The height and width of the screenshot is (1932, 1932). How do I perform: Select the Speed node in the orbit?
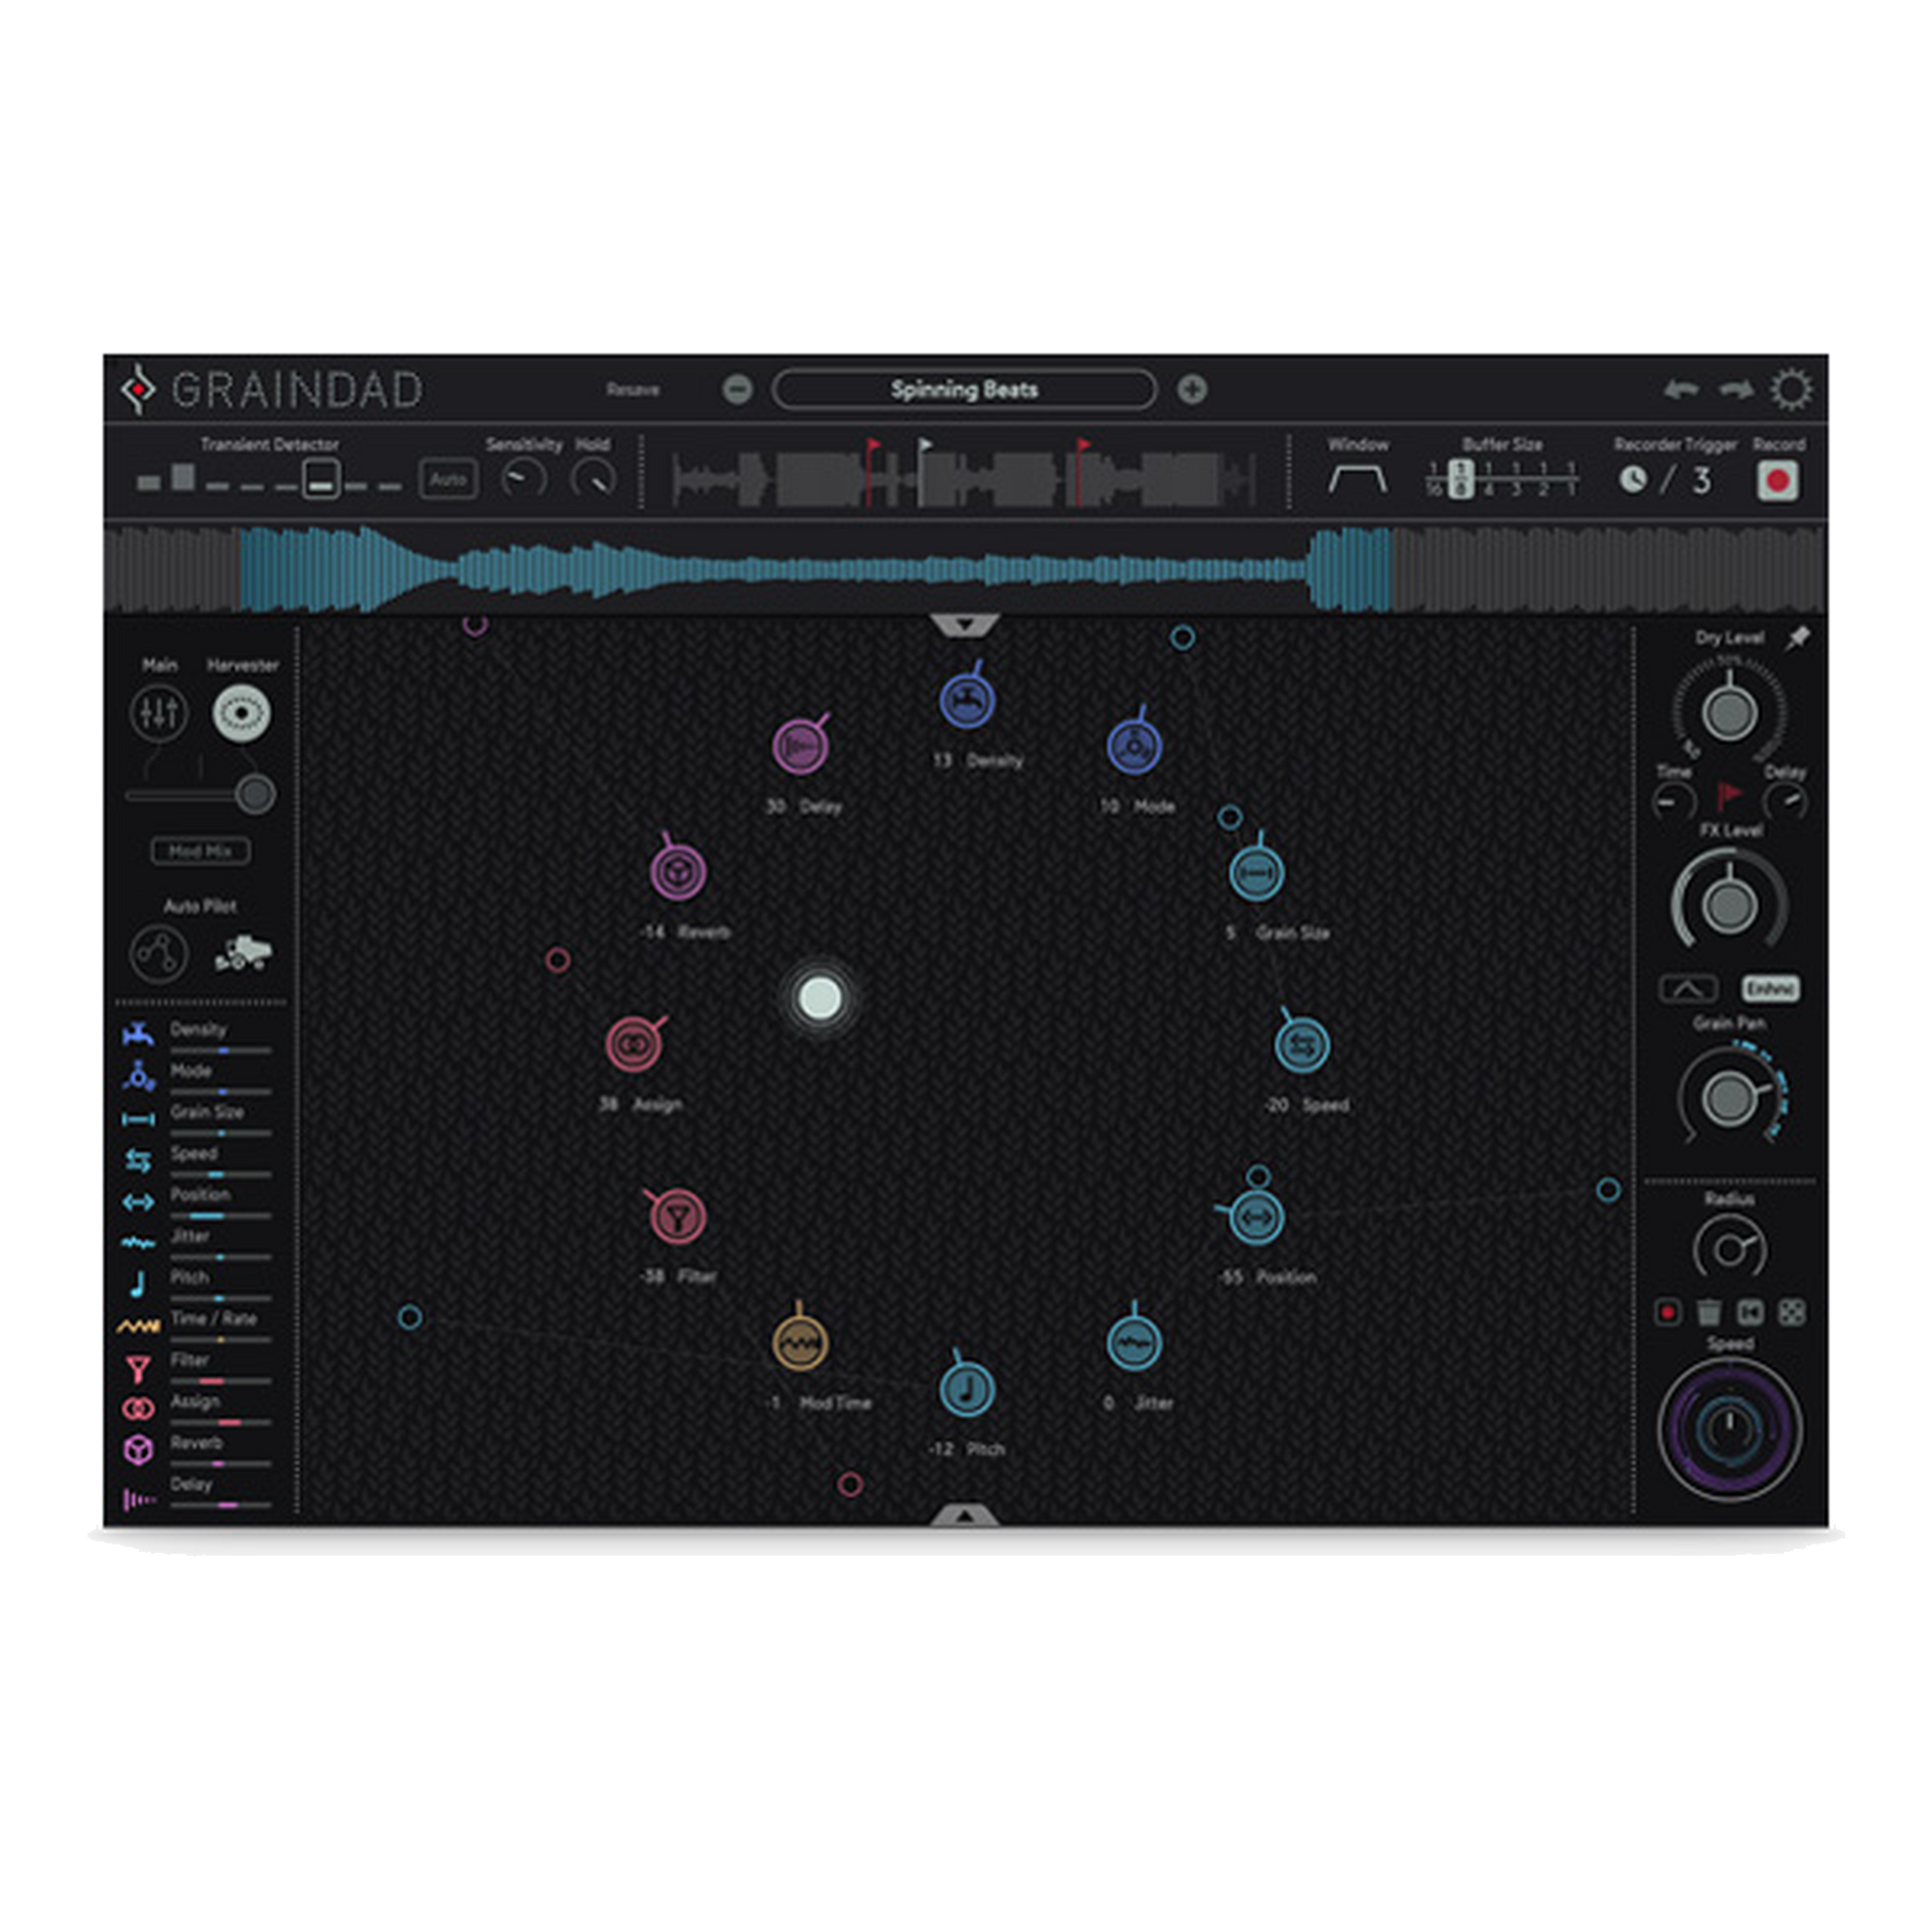pyautogui.click(x=1301, y=1044)
